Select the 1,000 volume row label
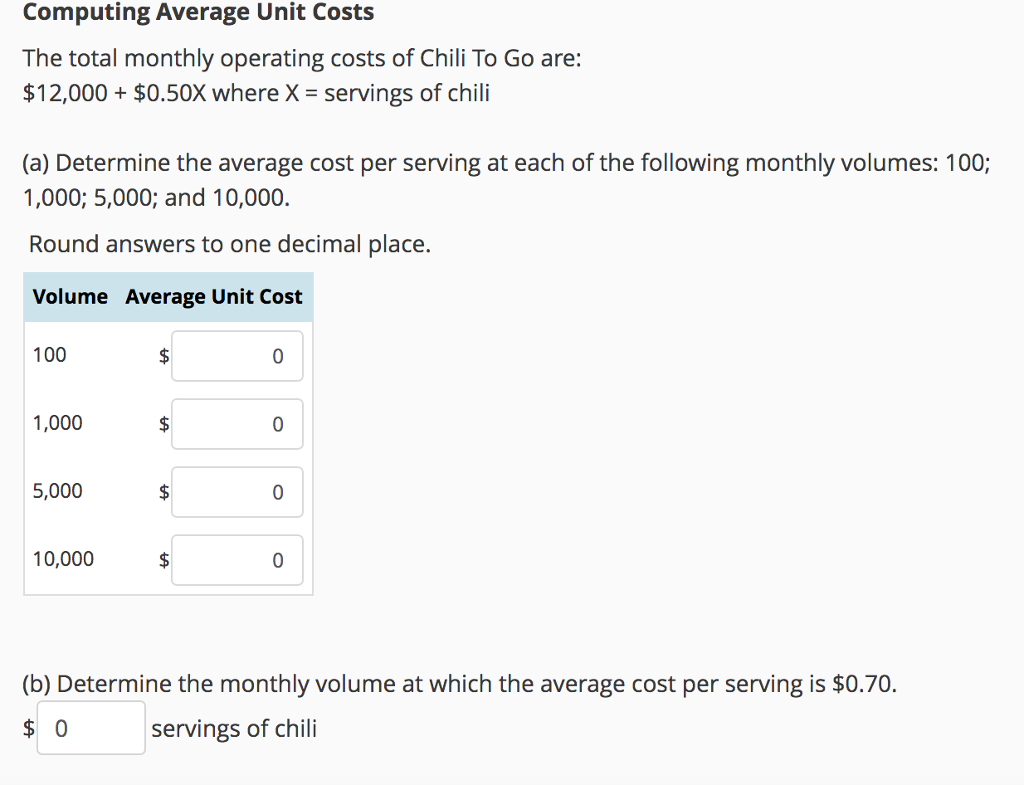Viewport: 1024px width, 785px height. [57, 422]
